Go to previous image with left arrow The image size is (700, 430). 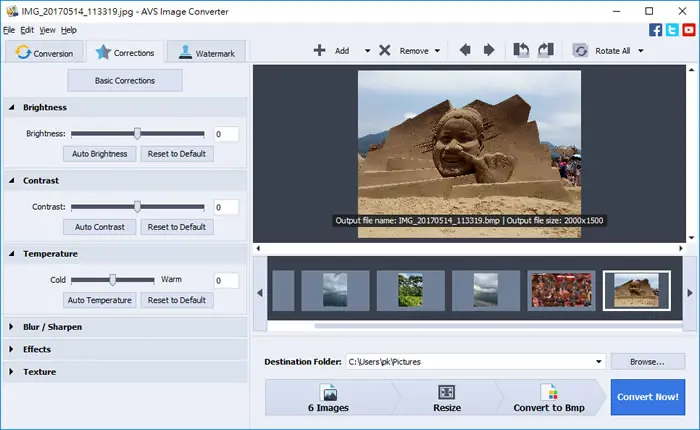tap(465, 50)
